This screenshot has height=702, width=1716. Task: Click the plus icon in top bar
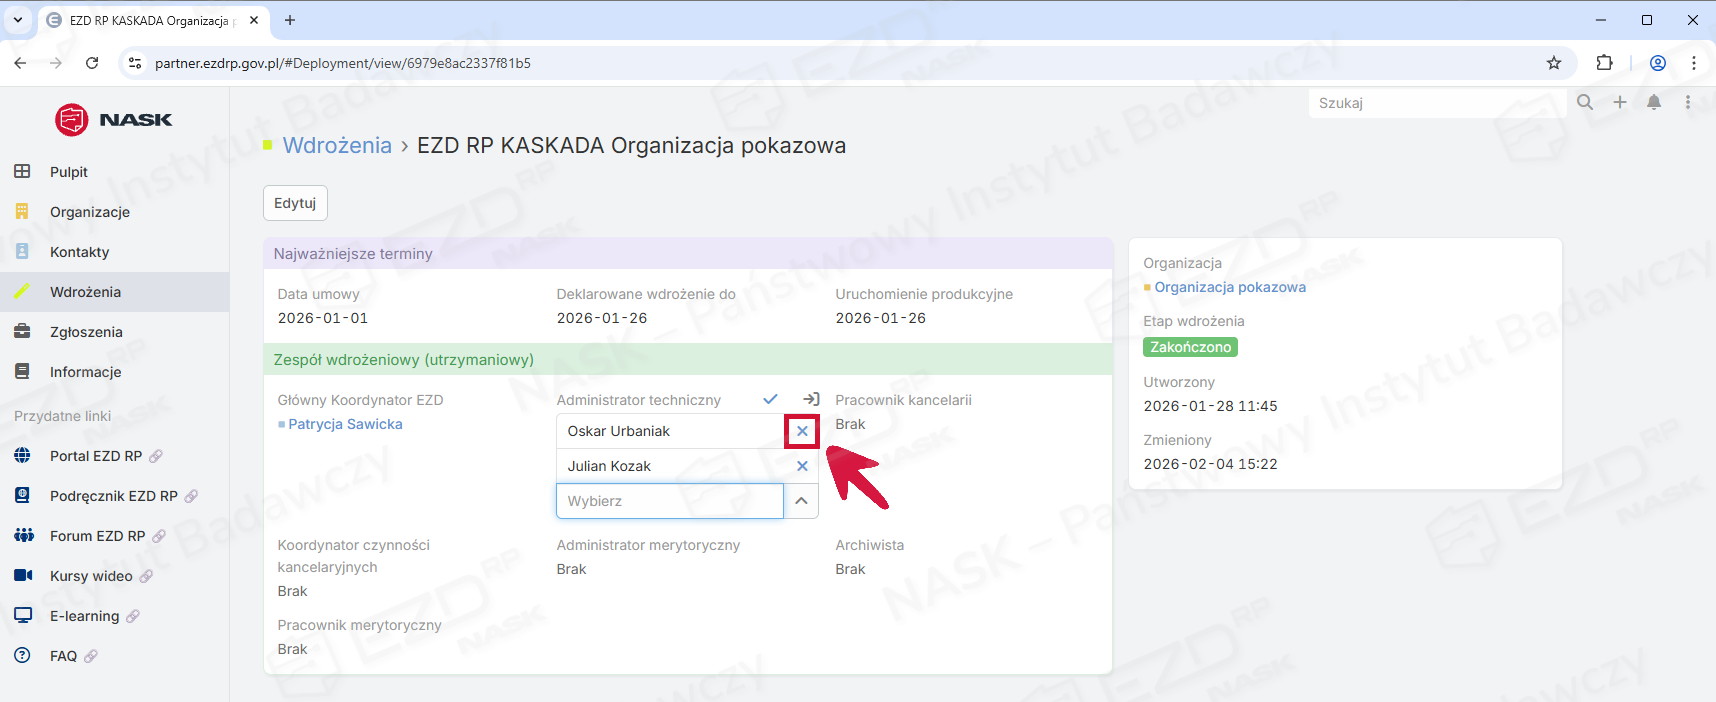pyautogui.click(x=1620, y=102)
